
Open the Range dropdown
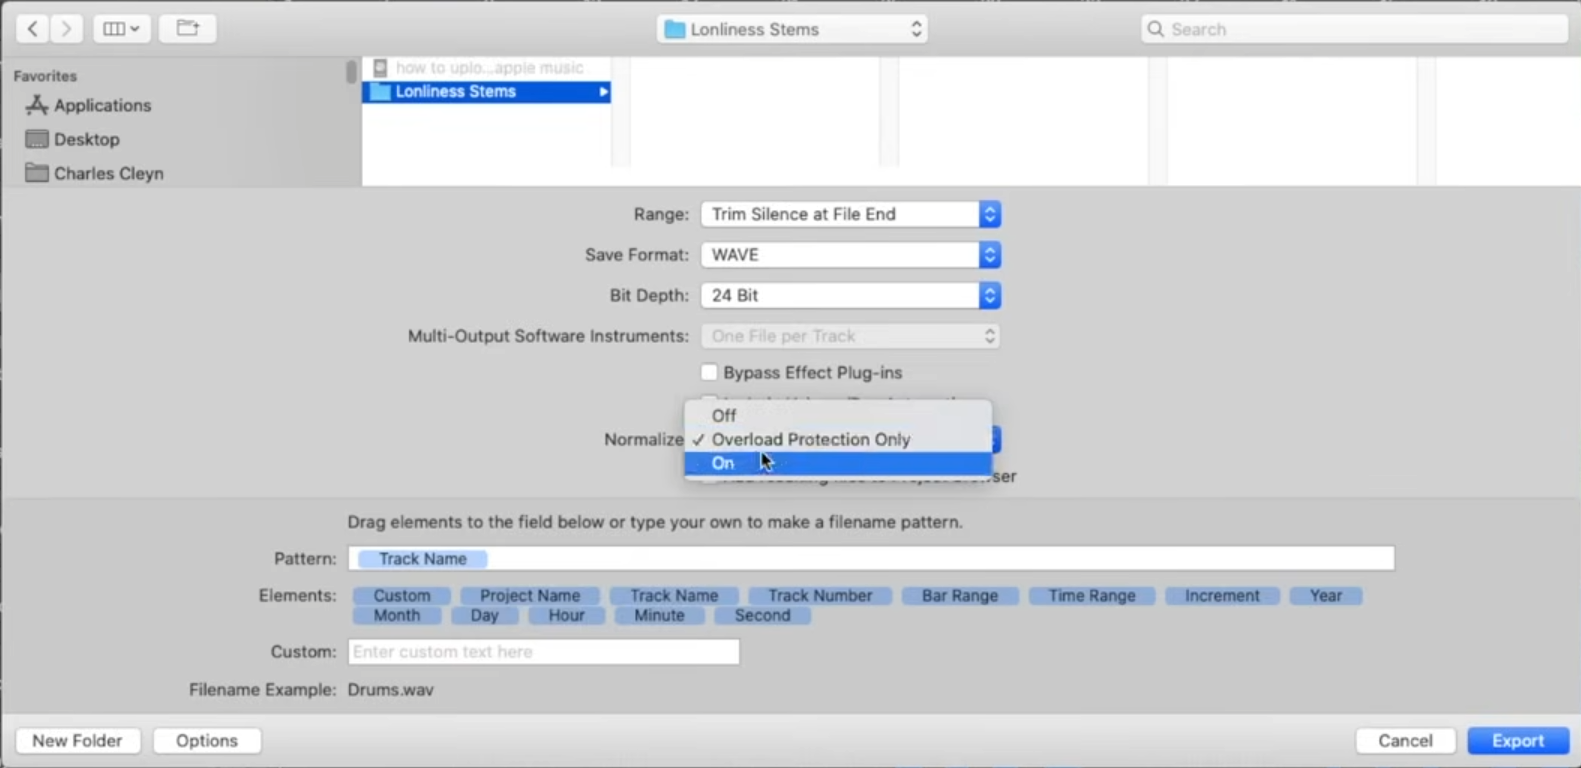(x=851, y=214)
